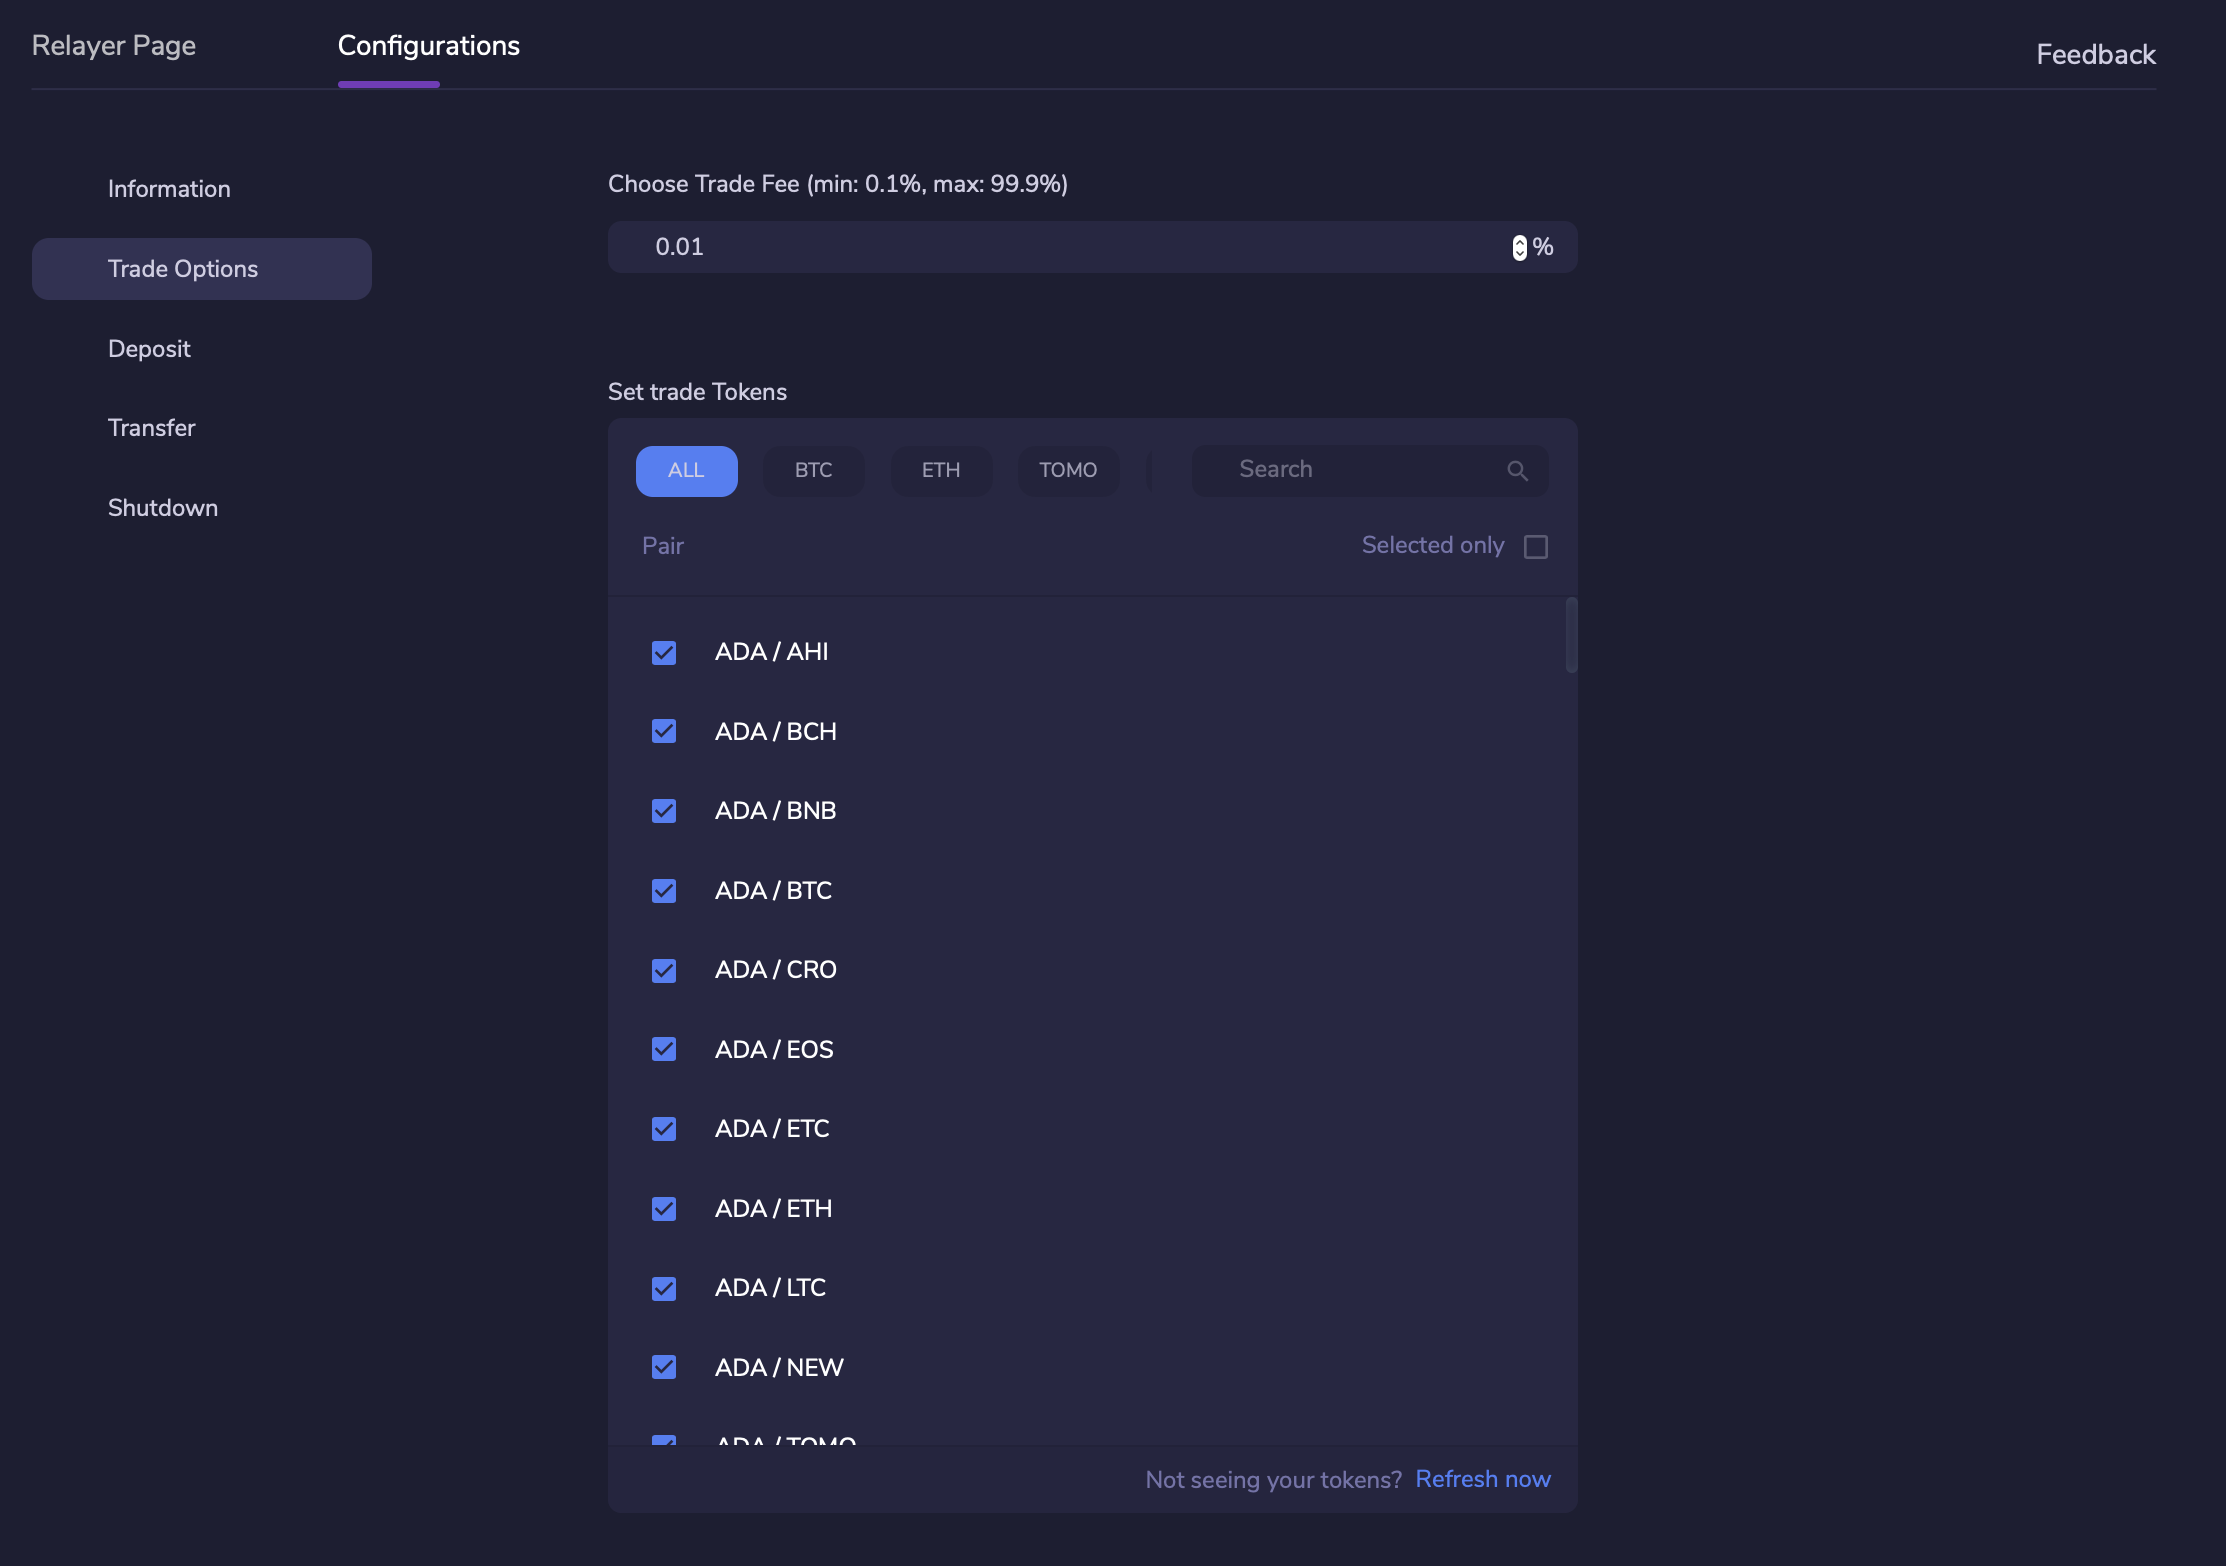
Task: Uncheck the ADA / CRO pair checkbox
Action: click(664, 971)
